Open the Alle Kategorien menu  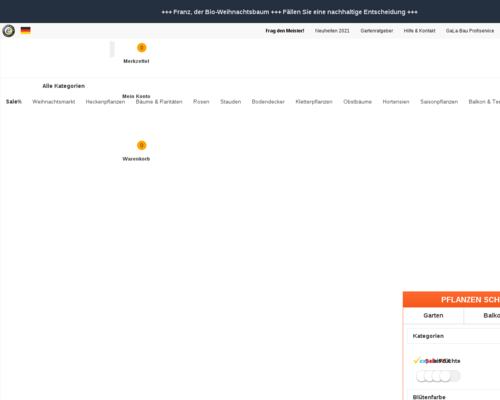click(63, 86)
